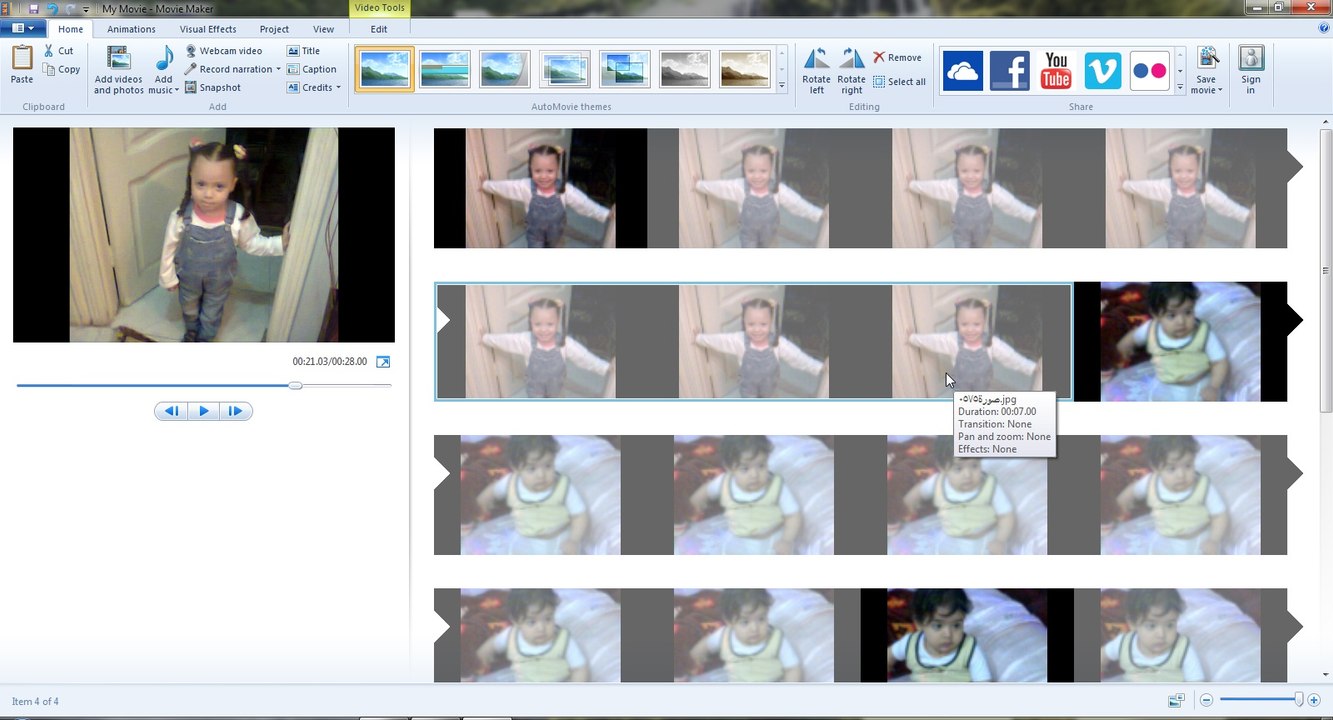Viewport: 1333px width, 720px height.
Task: Start Webcam video capture
Action: tap(224, 50)
